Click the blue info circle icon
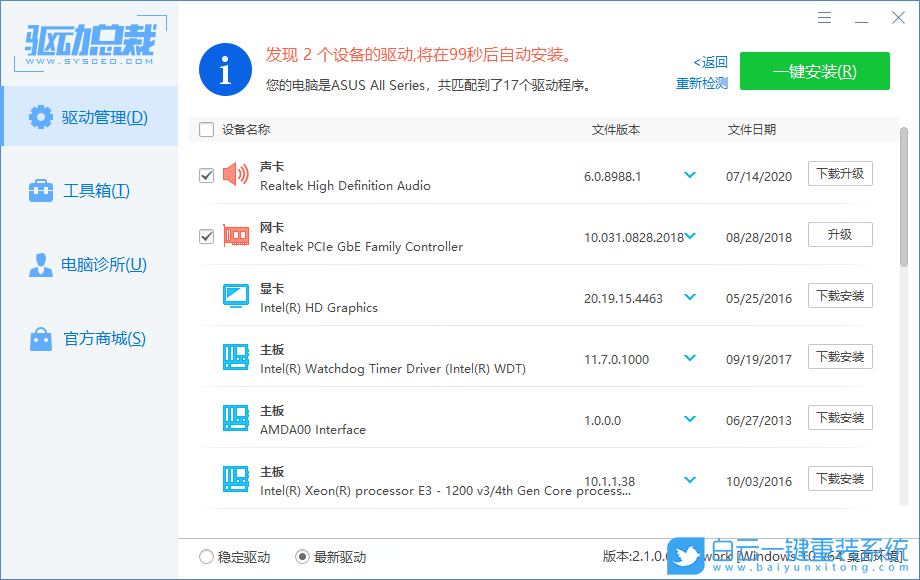Image resolution: width=920 pixels, height=580 pixels. point(225,70)
